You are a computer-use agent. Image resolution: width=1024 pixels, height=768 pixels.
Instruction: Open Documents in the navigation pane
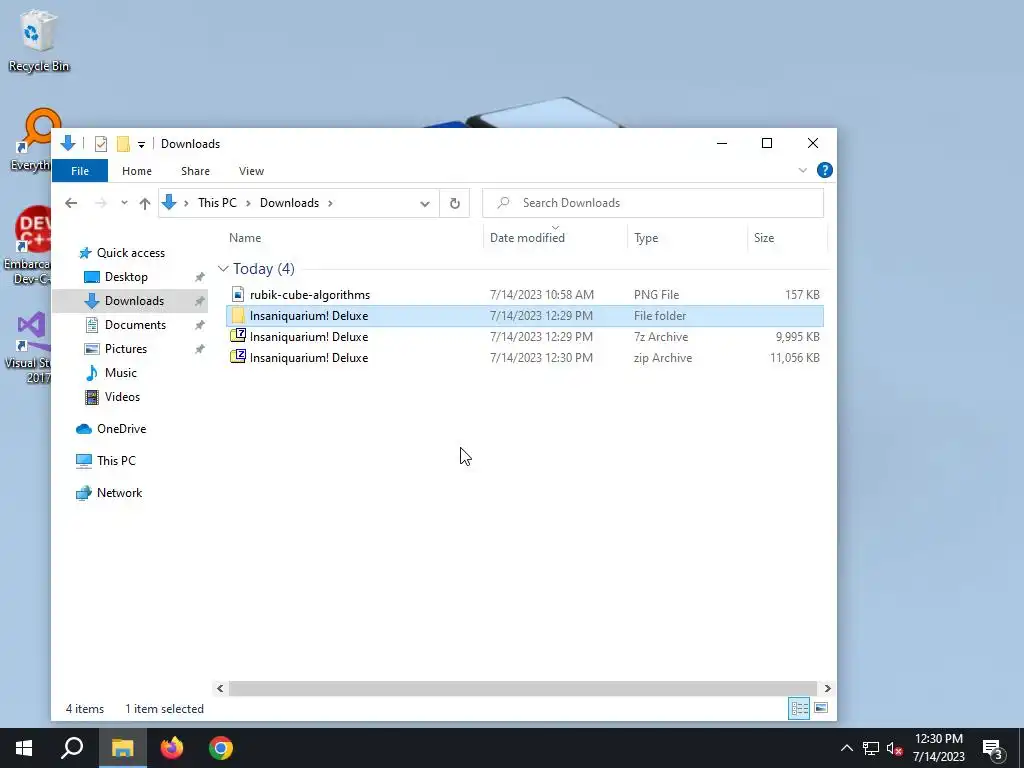(x=135, y=325)
